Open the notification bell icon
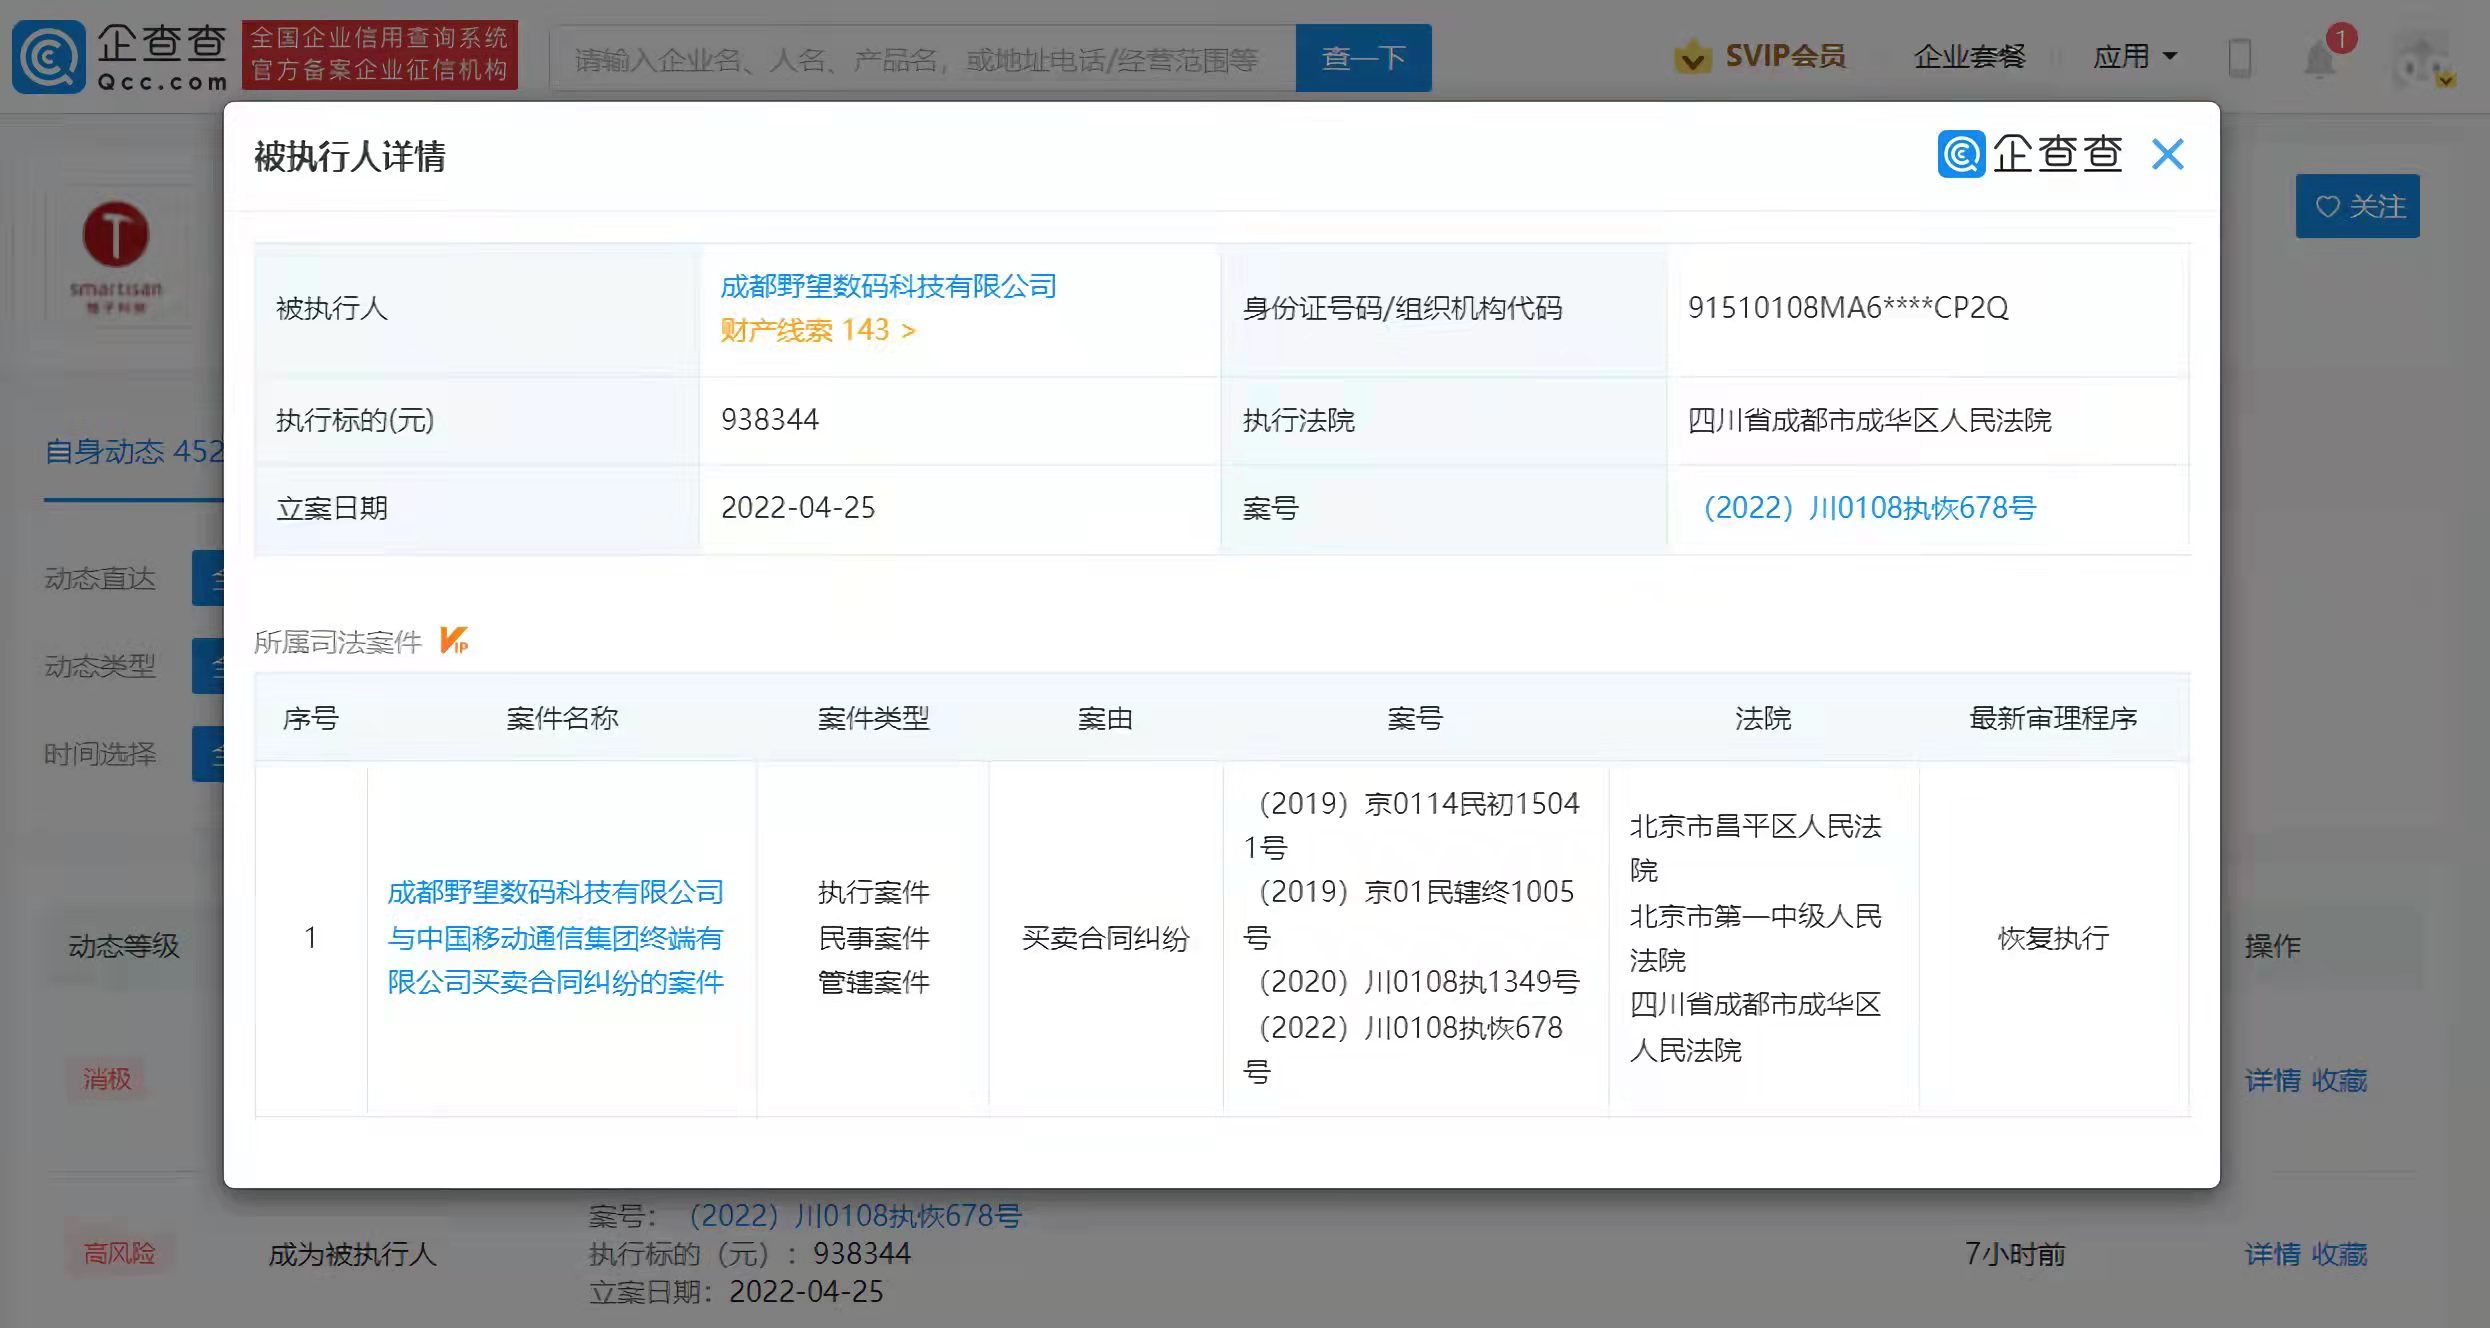Viewport: 2490px width, 1328px height. point(2320,58)
